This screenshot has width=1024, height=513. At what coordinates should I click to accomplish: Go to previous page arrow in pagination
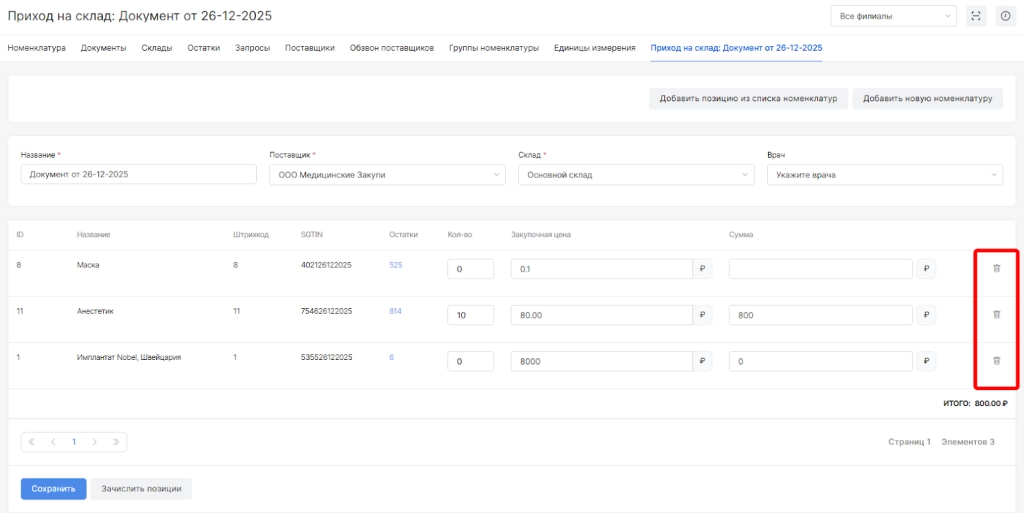53,441
